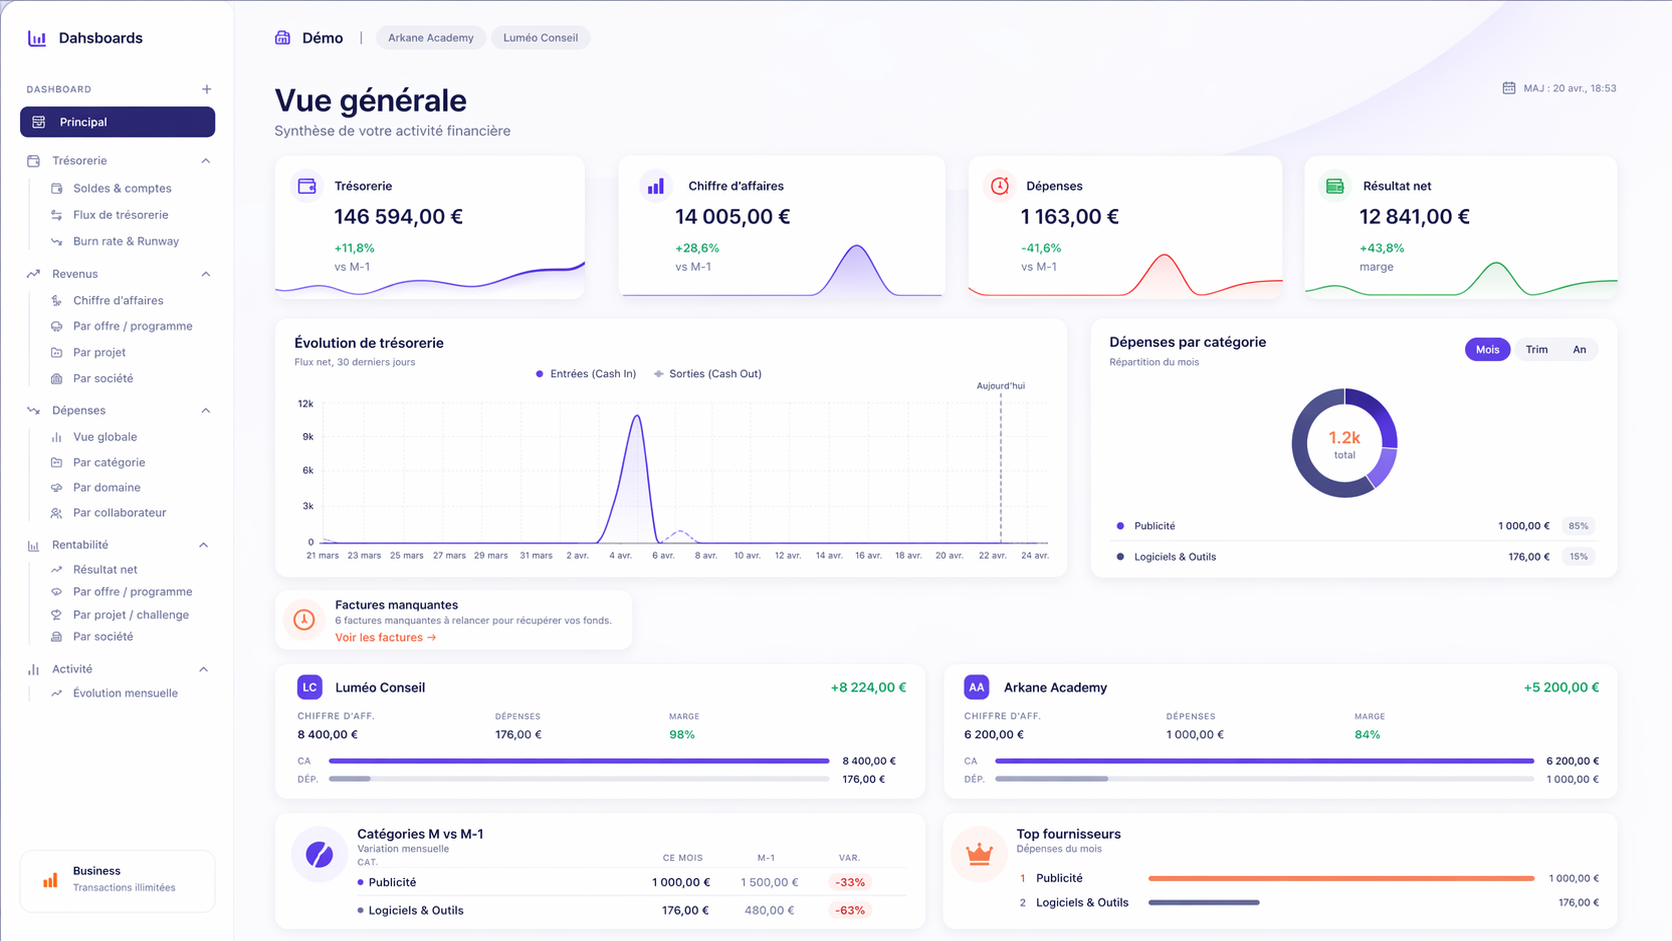This screenshot has width=1672, height=941.
Task: Click the Factures manquantes clock icon
Action: coord(304,620)
